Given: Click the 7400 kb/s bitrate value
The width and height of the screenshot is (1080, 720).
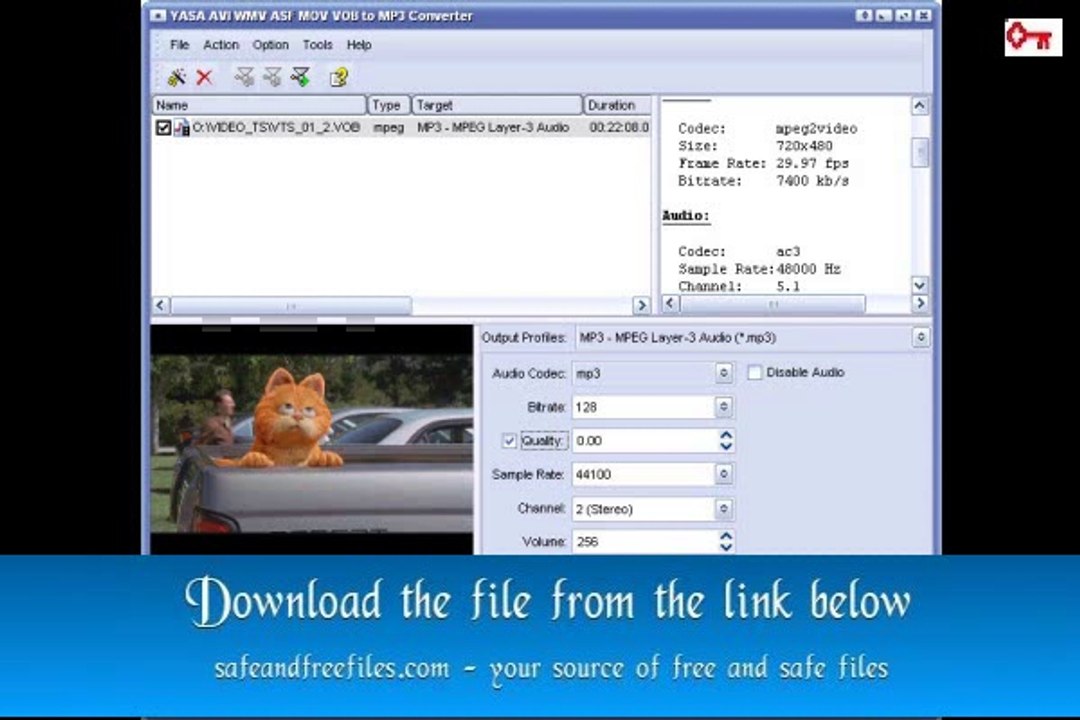Looking at the screenshot, I should click(x=813, y=181).
